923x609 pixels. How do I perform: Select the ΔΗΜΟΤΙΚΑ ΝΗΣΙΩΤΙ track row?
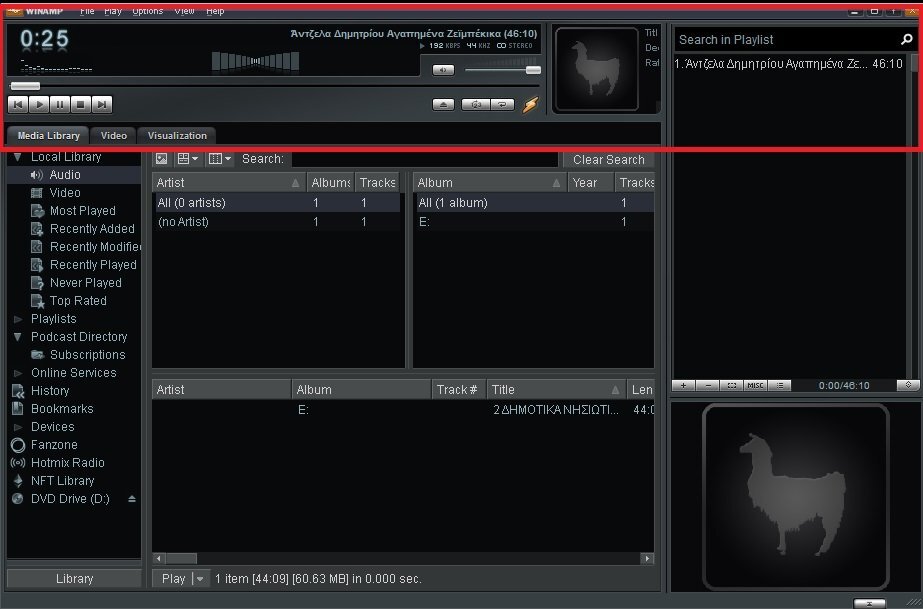[x=403, y=410]
